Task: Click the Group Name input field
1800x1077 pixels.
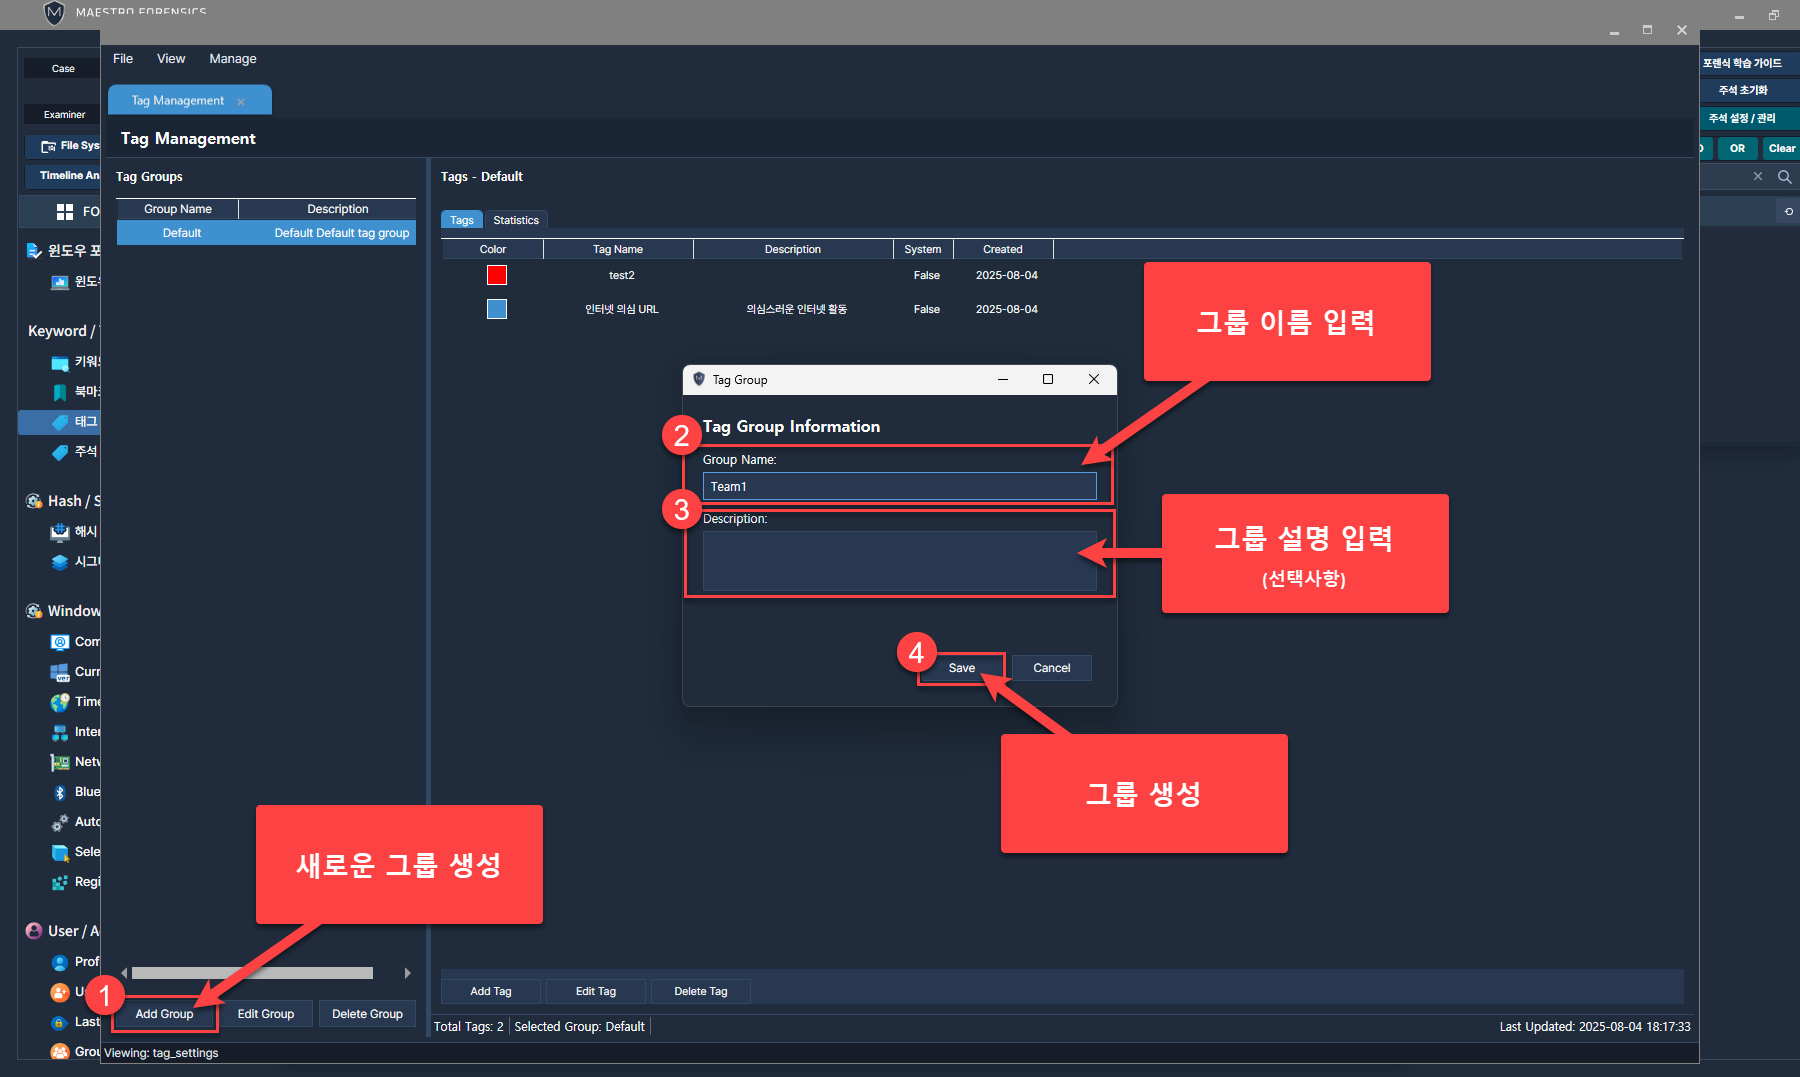Action: [899, 487]
